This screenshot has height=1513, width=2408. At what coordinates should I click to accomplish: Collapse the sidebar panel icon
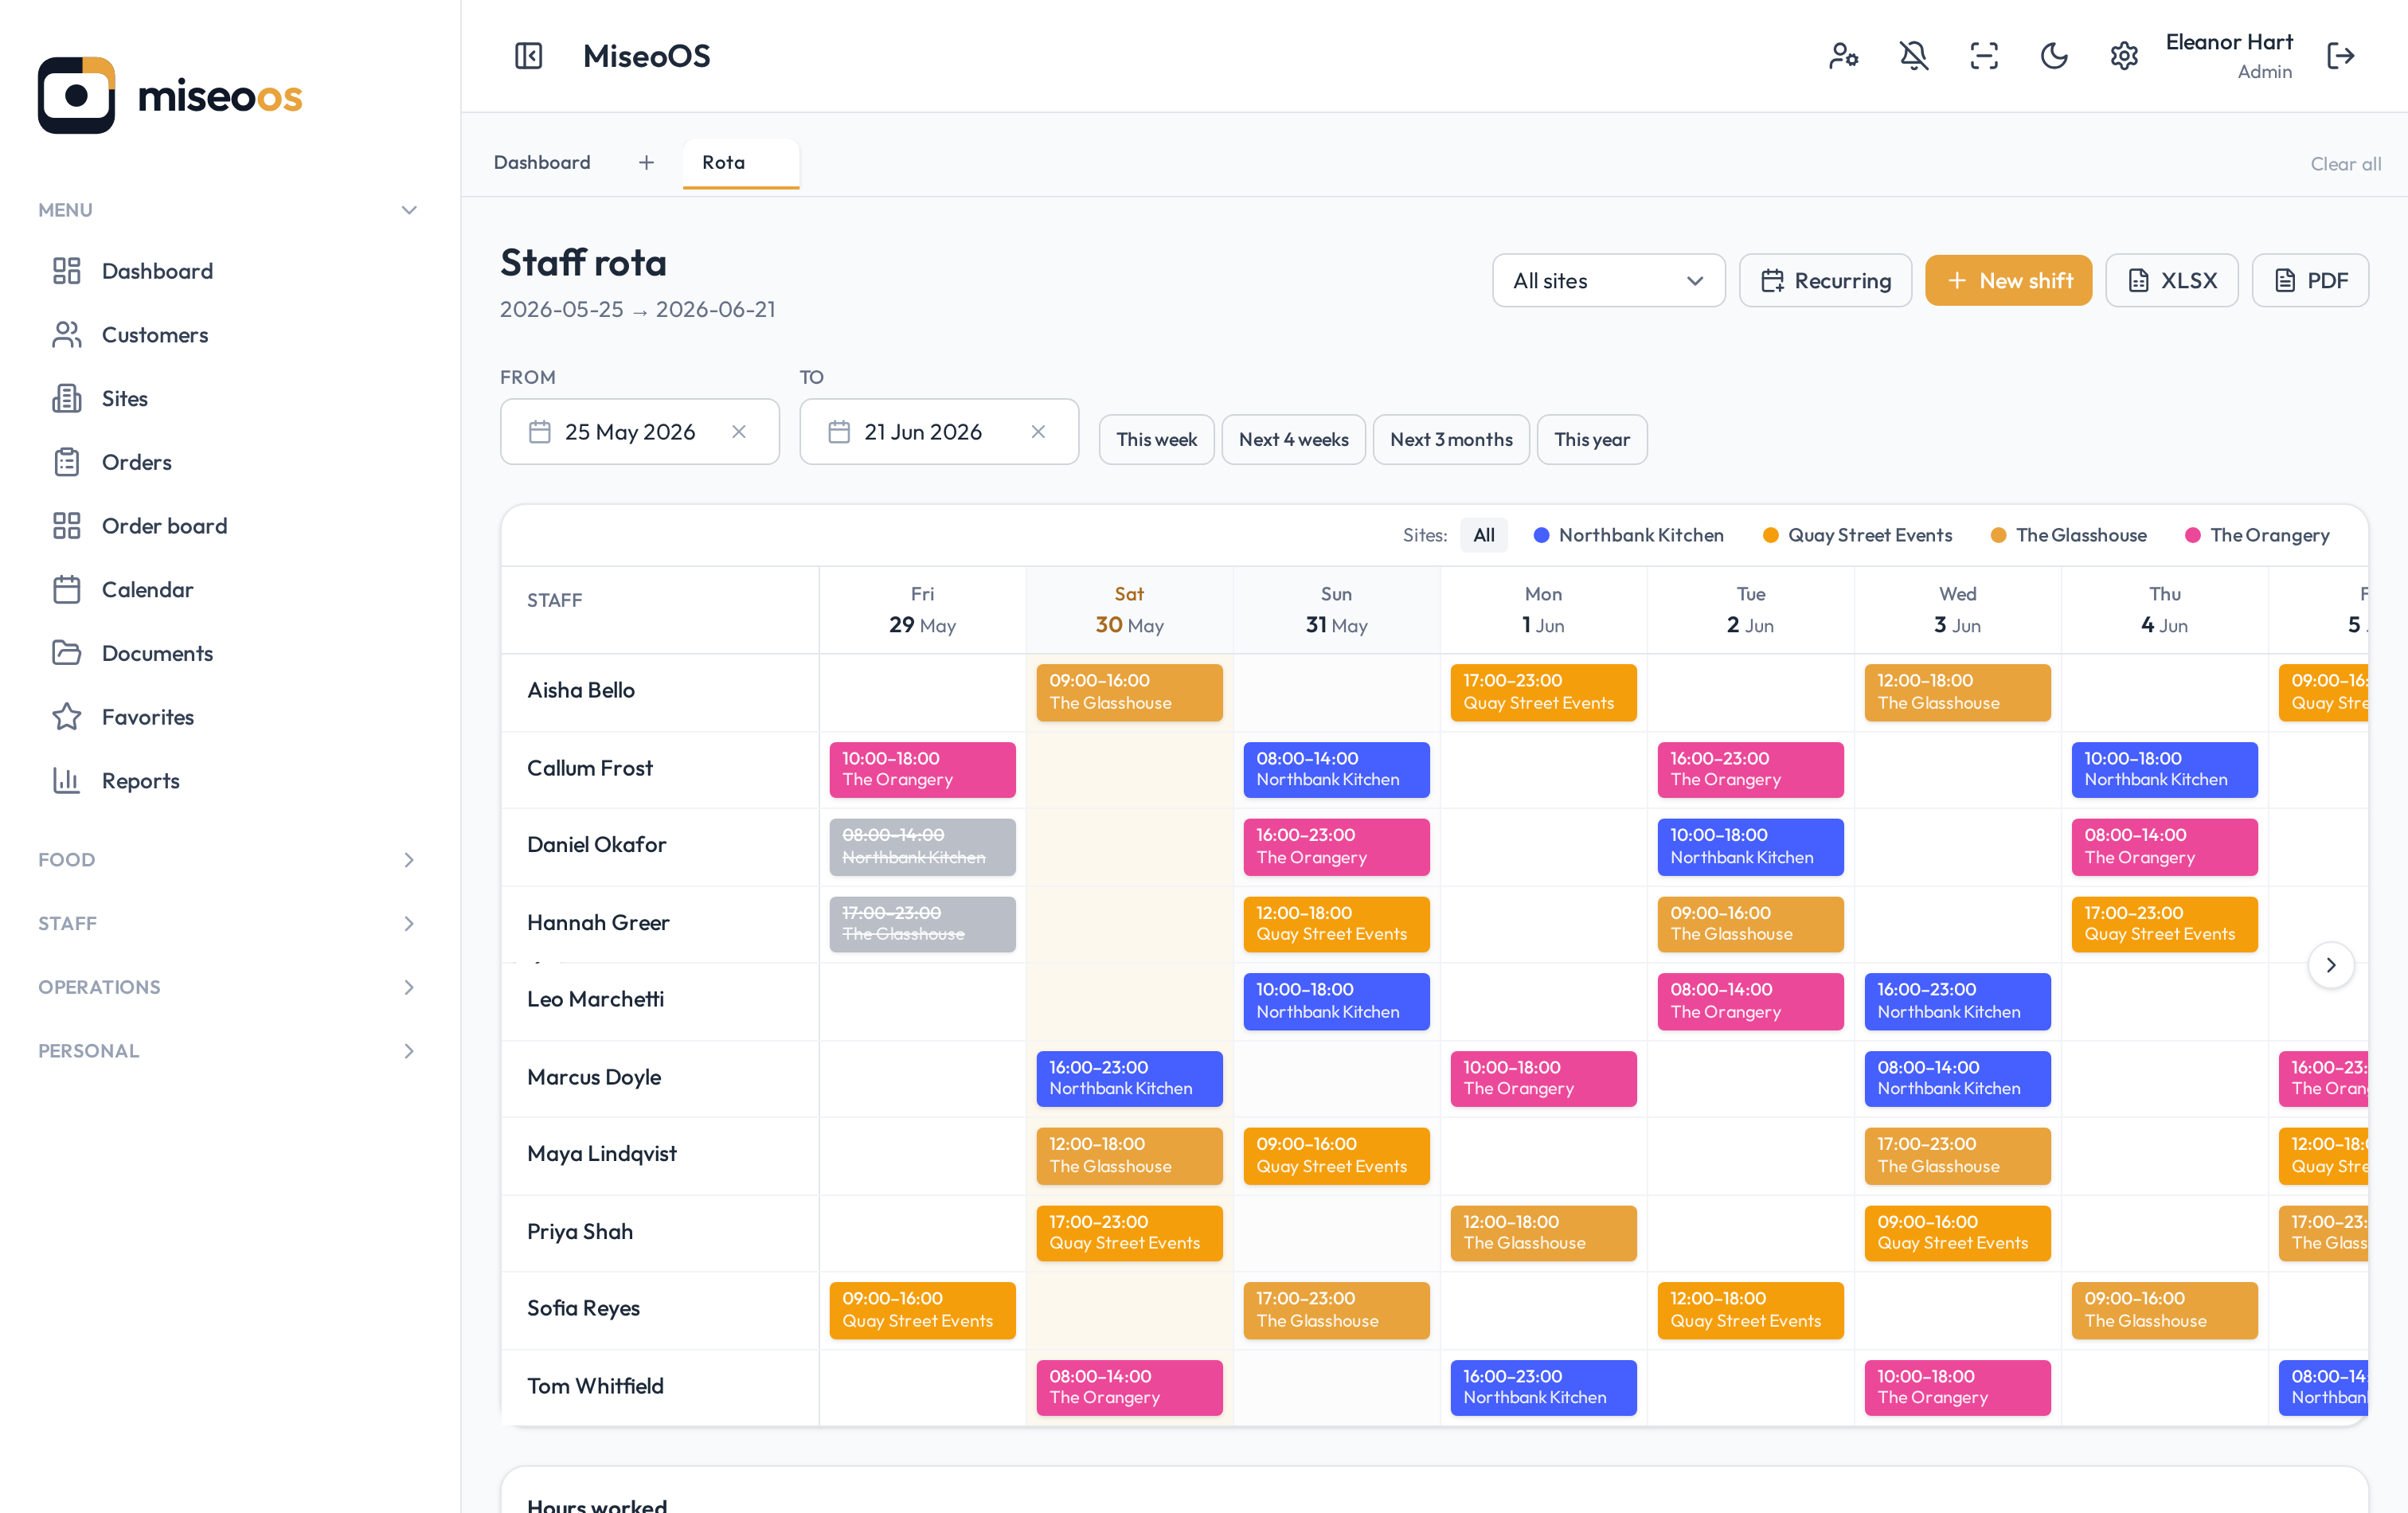(528, 56)
